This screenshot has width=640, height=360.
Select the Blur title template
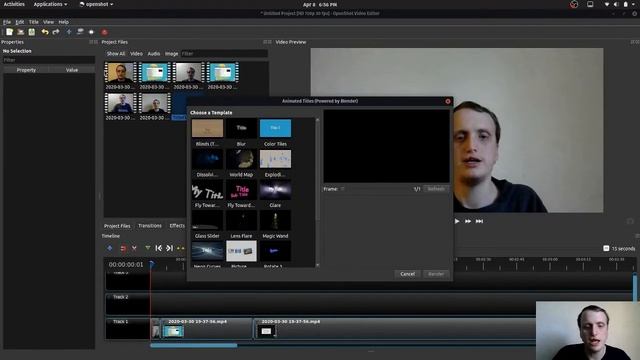coord(241,128)
